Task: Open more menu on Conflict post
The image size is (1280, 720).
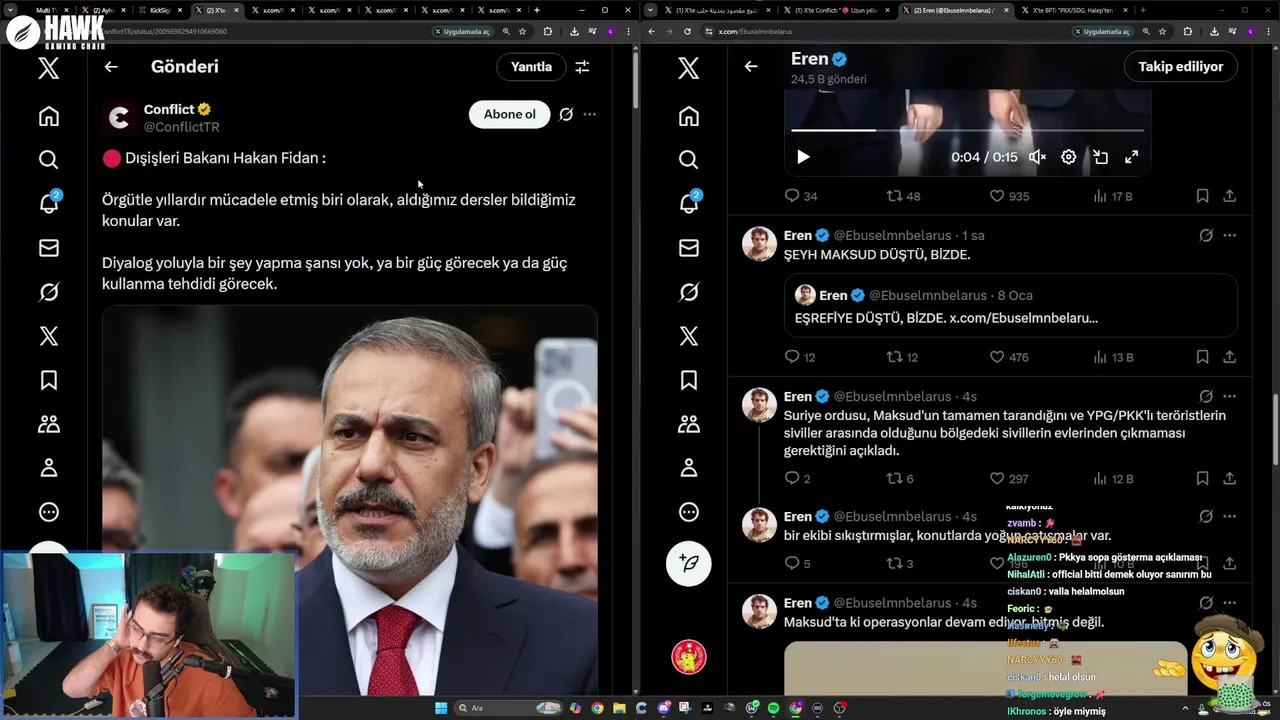Action: click(590, 114)
